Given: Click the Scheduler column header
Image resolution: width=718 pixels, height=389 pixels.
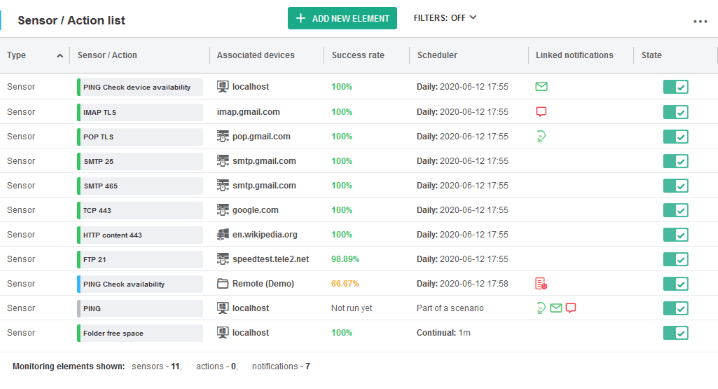Looking at the screenshot, I should tap(437, 55).
